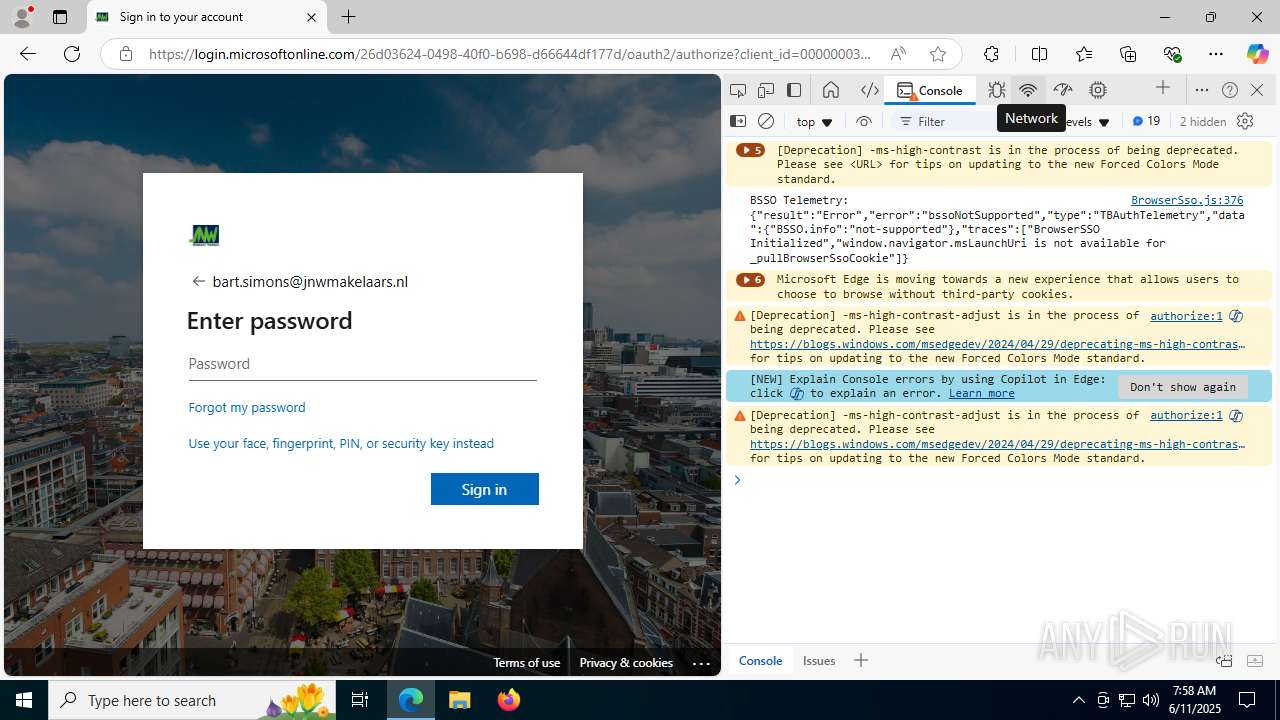1280x720 pixels.
Task: Open Browser essentials heart icon
Action: (x=1172, y=54)
